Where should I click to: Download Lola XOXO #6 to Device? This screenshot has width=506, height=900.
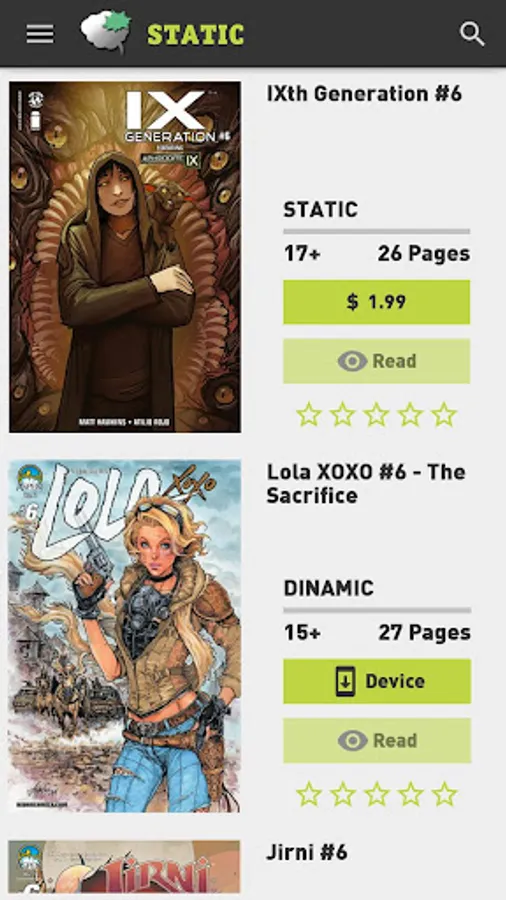coord(377,681)
